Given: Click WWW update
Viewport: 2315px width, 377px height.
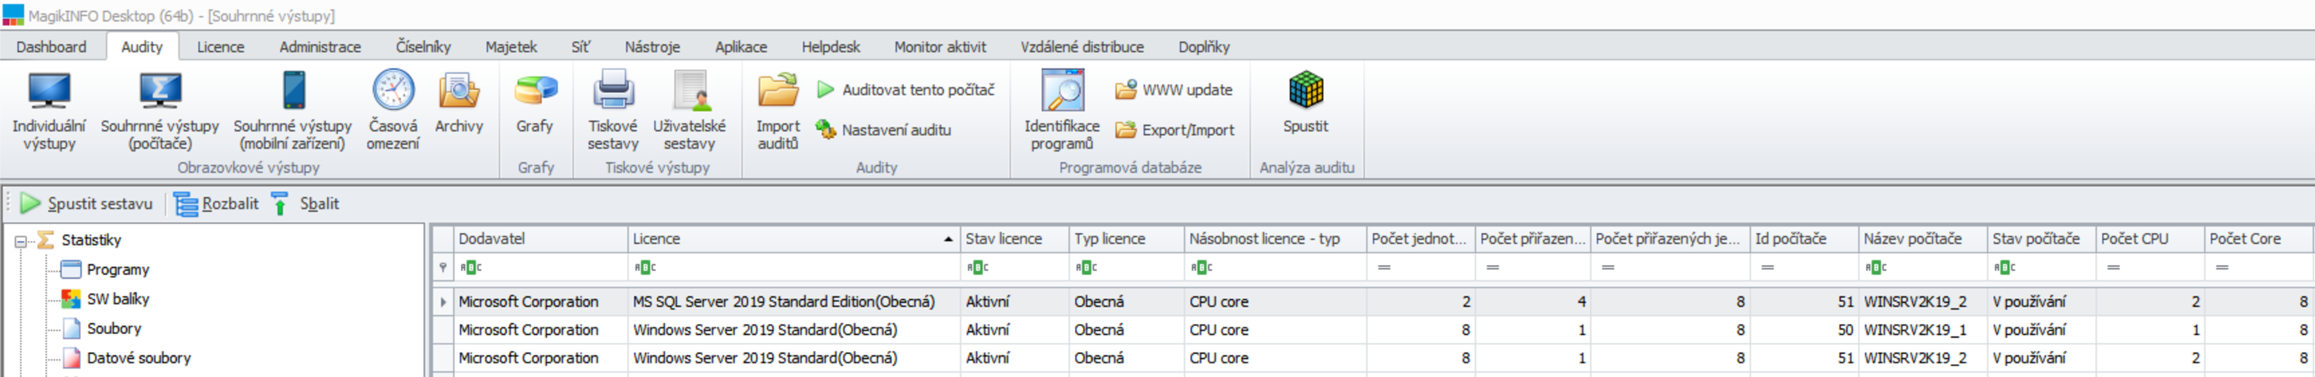Looking at the screenshot, I should click(1174, 90).
